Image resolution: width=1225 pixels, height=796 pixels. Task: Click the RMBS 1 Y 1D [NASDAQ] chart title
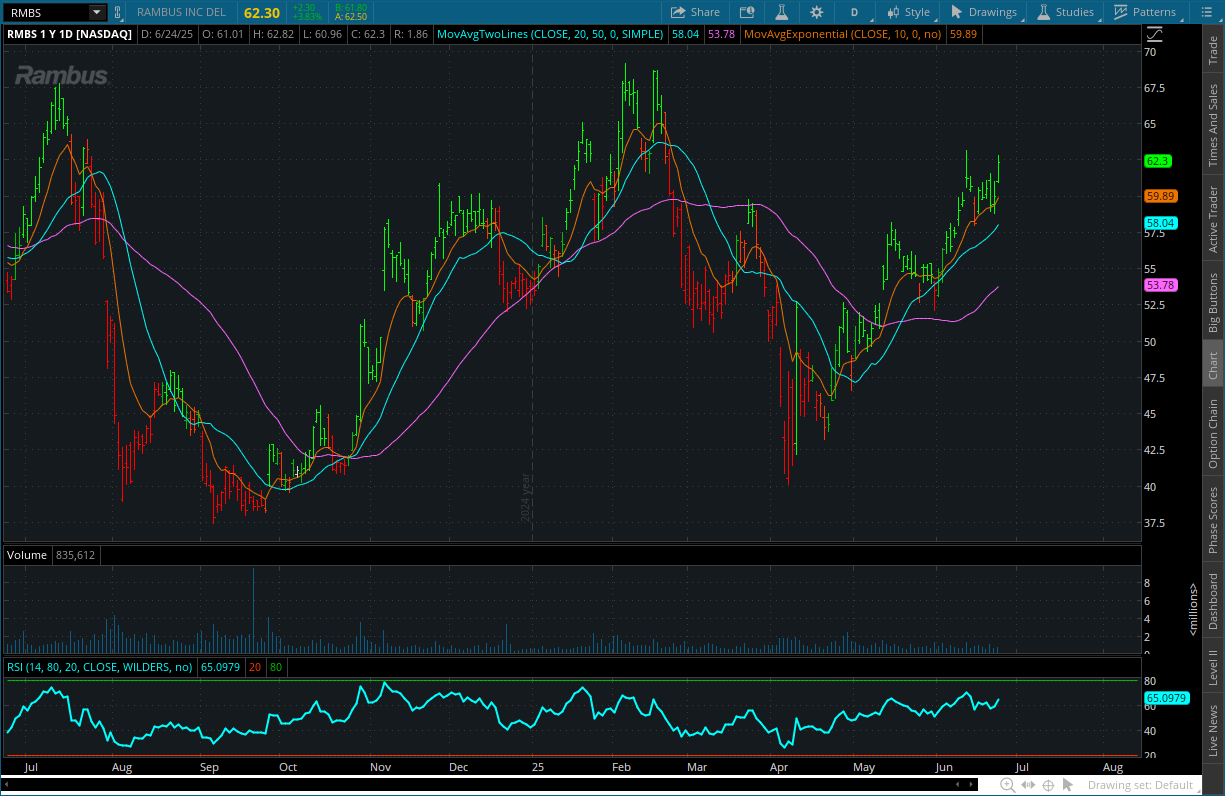click(69, 33)
